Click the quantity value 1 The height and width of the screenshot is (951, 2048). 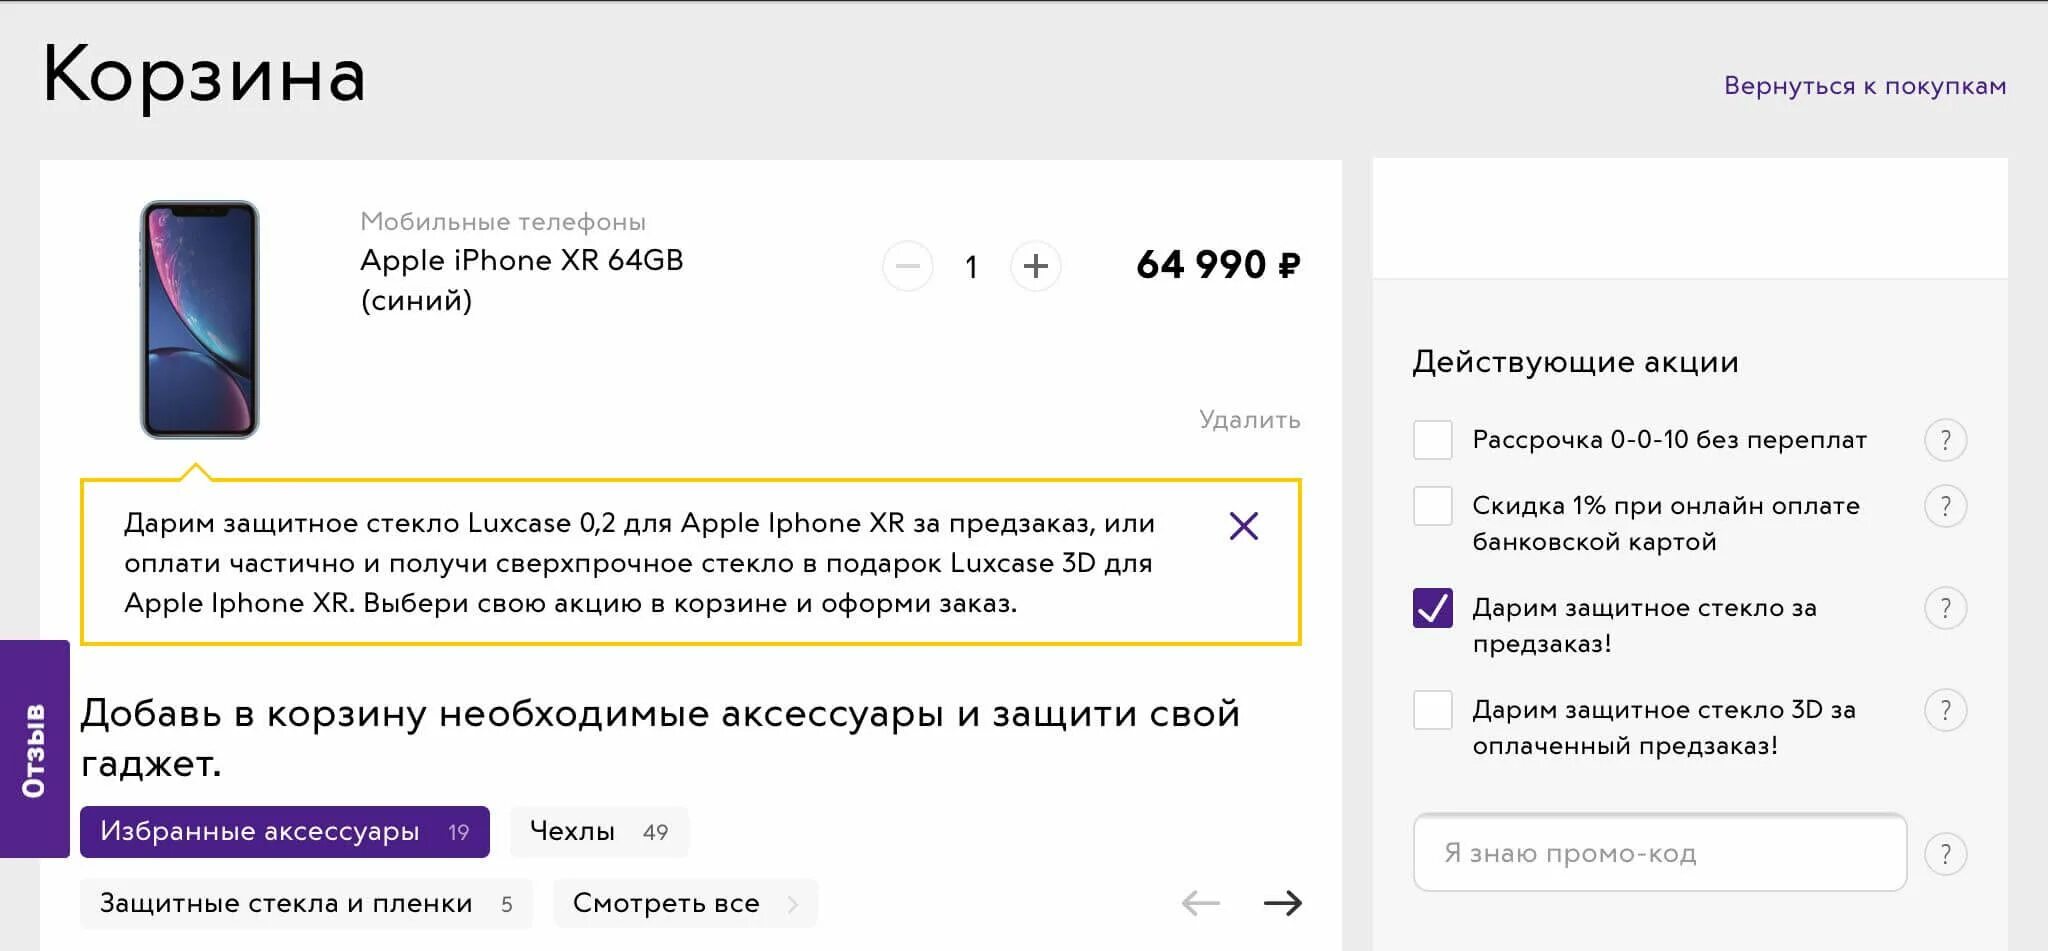click(x=971, y=267)
